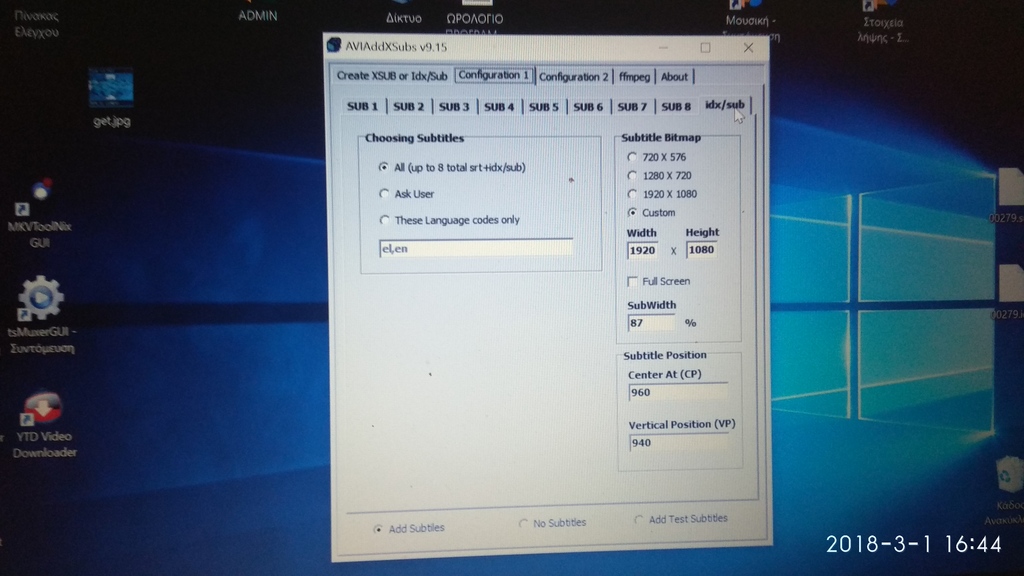Open the get.jpg desktop file
Viewport: 1024px width, 576px height.
point(111,90)
